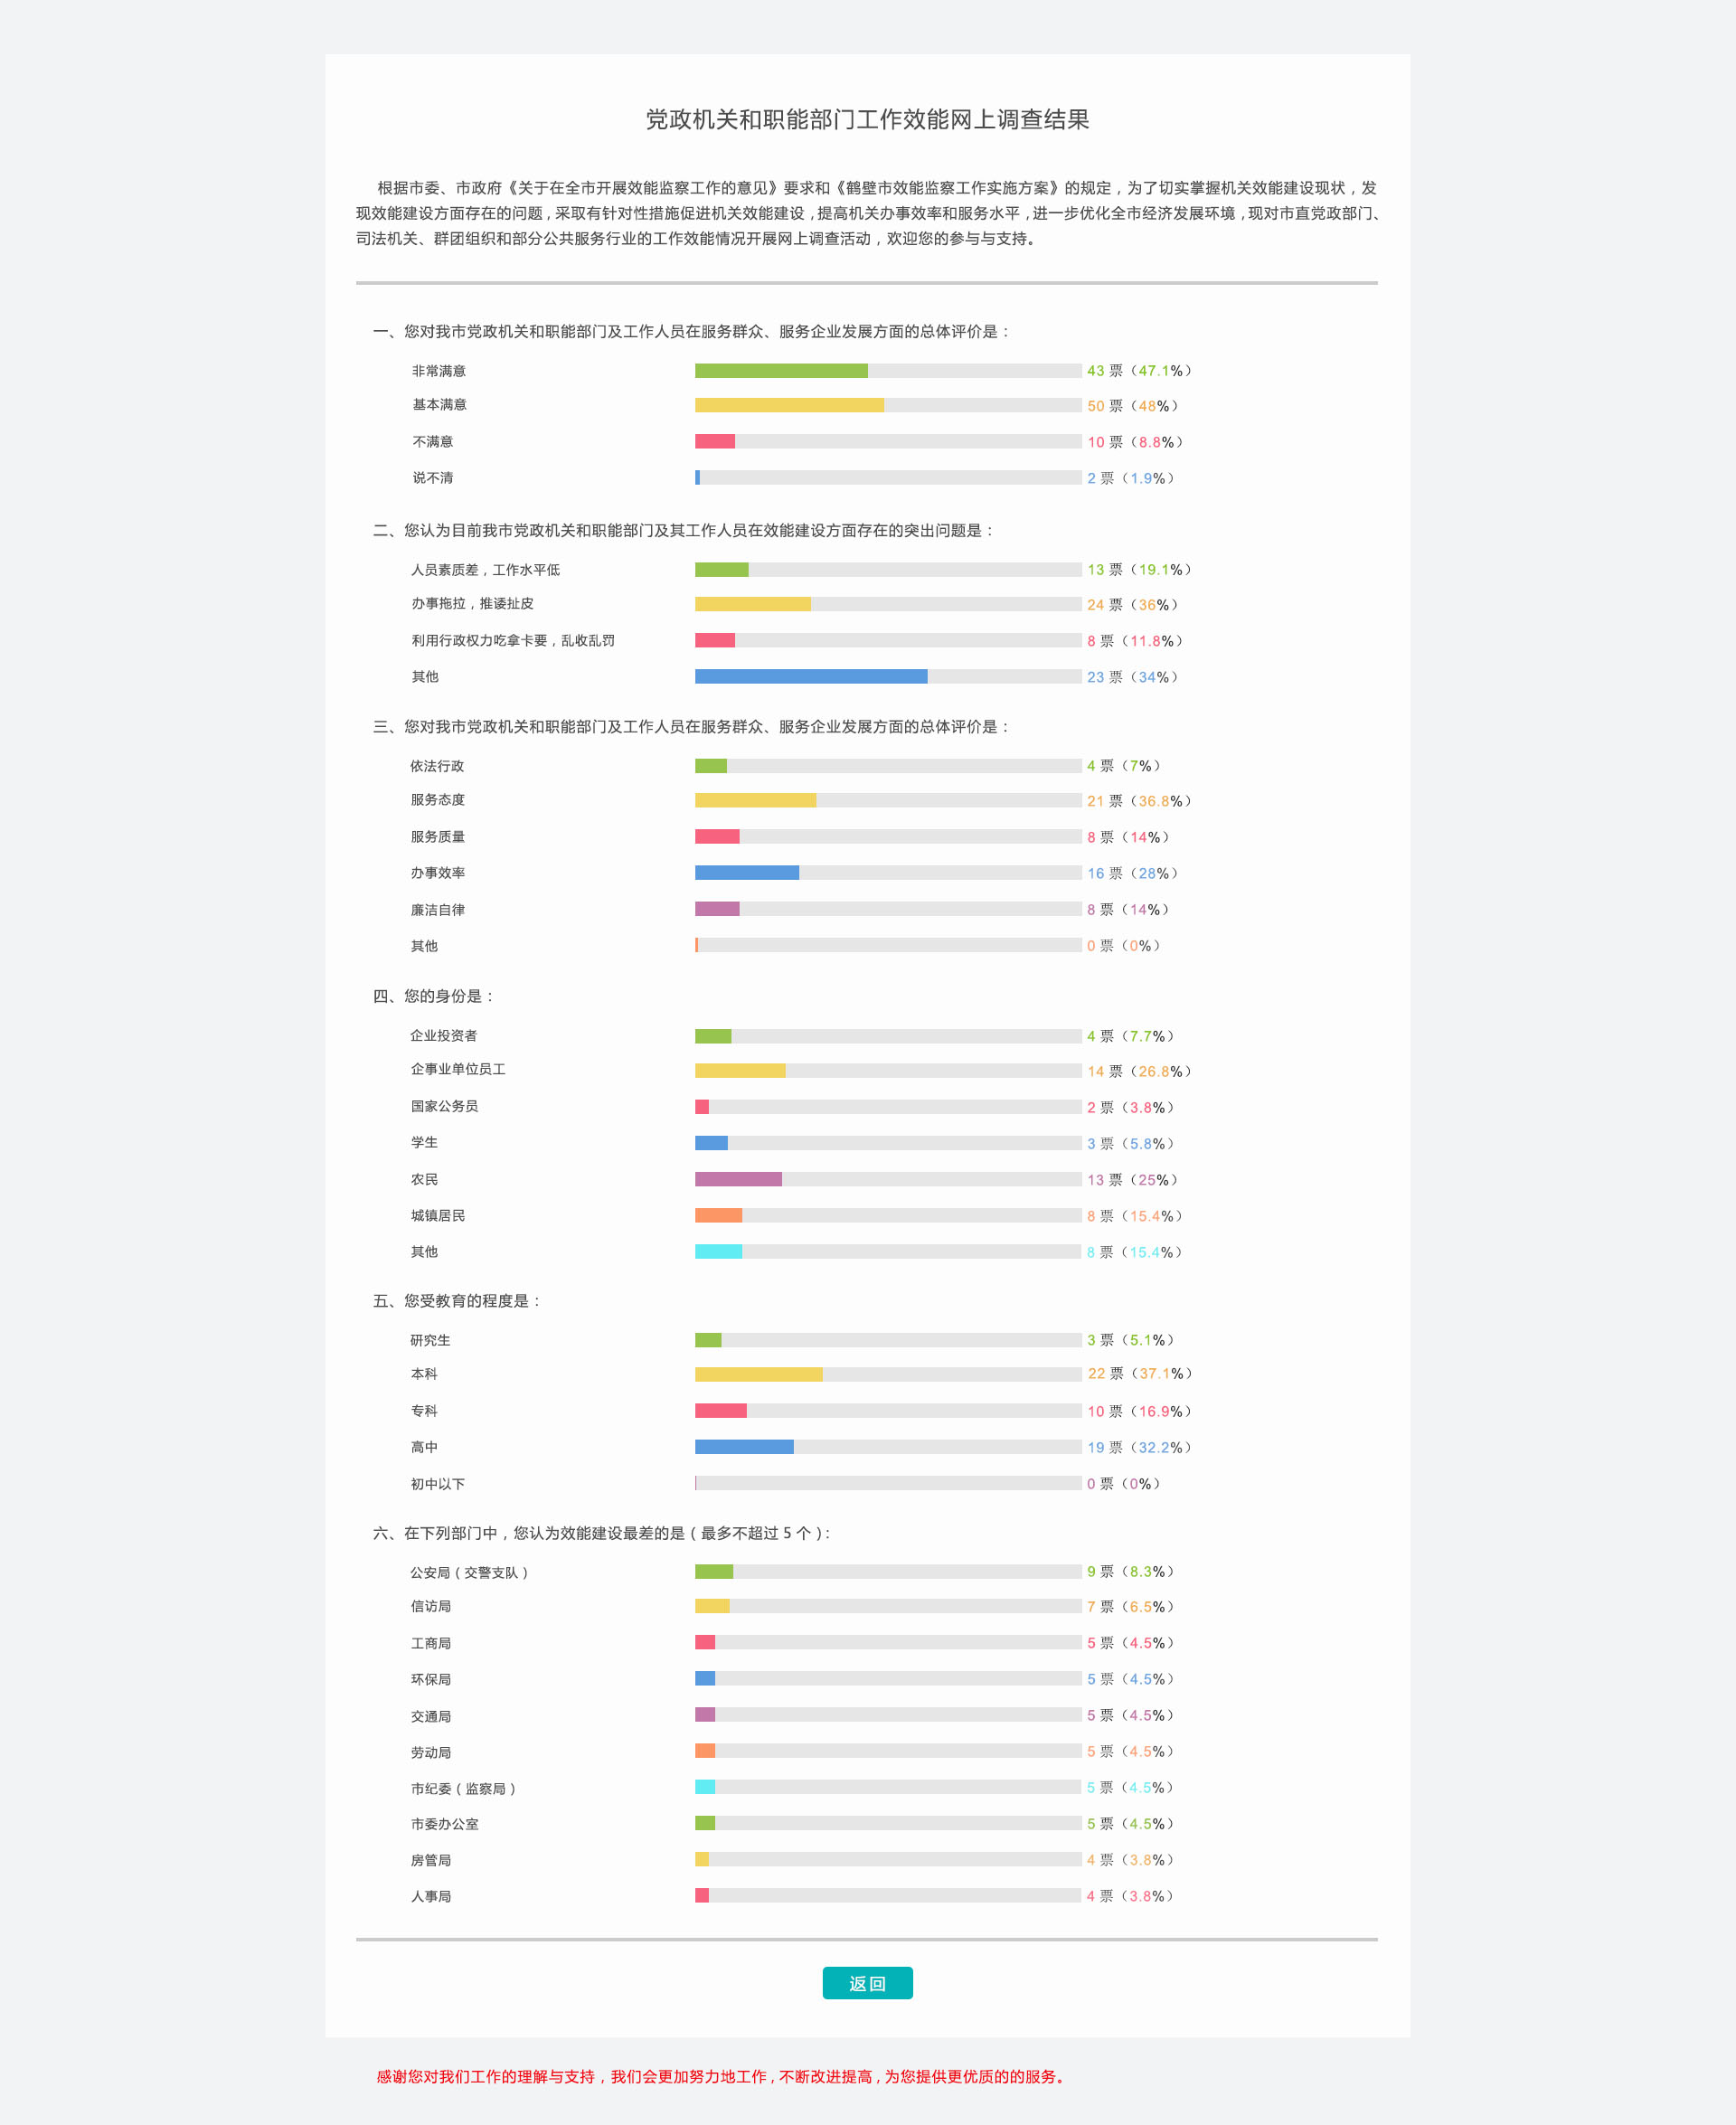Click the blue bar showing 23 票 (34%)
Image resolution: width=1736 pixels, height=2125 pixels.
811,677
